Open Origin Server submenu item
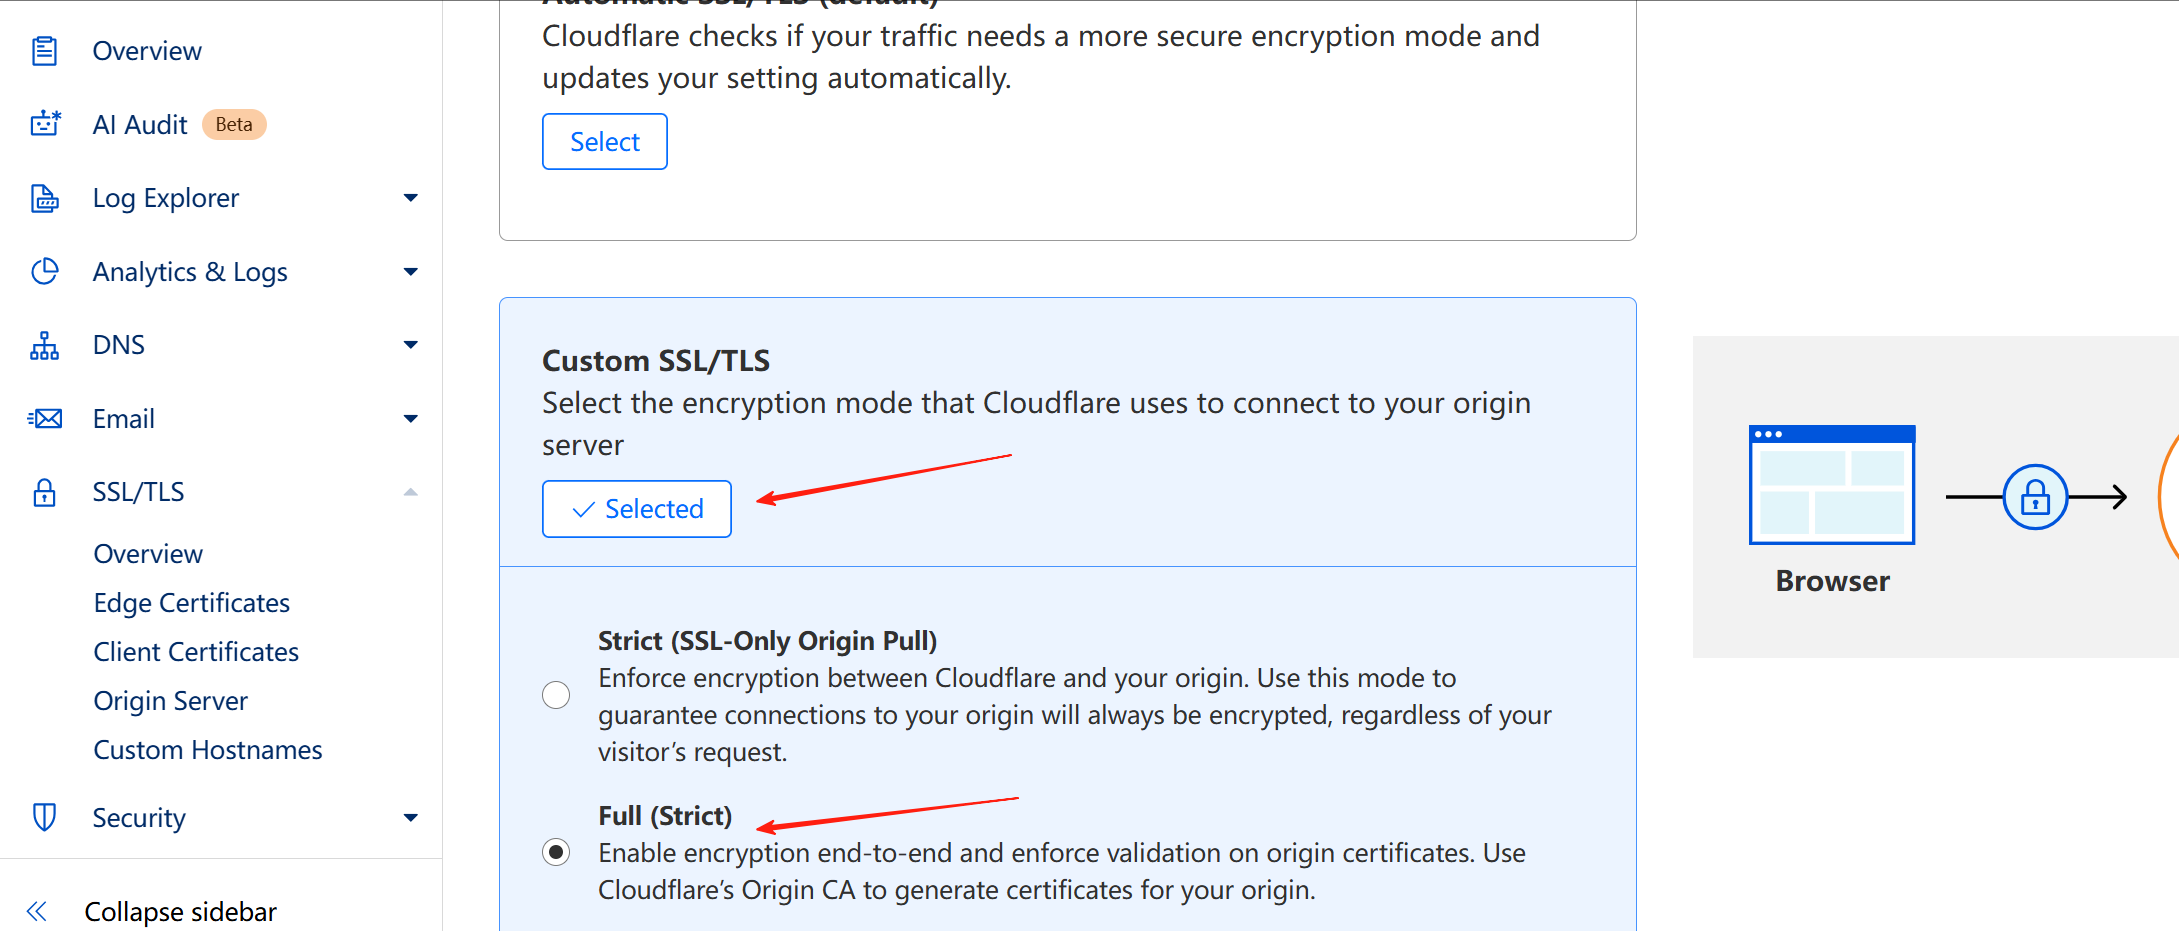This screenshot has width=2179, height=931. pyautogui.click(x=170, y=701)
